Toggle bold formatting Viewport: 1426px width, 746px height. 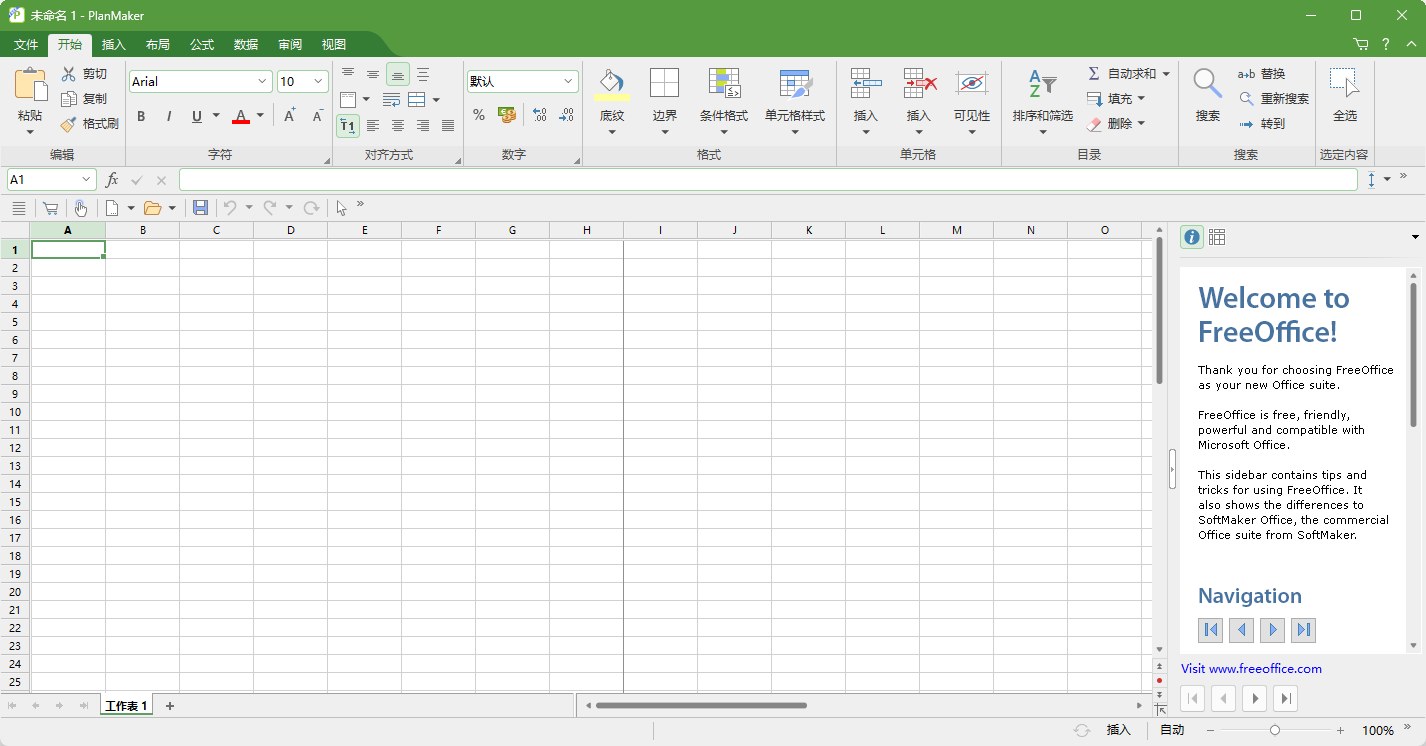point(141,116)
